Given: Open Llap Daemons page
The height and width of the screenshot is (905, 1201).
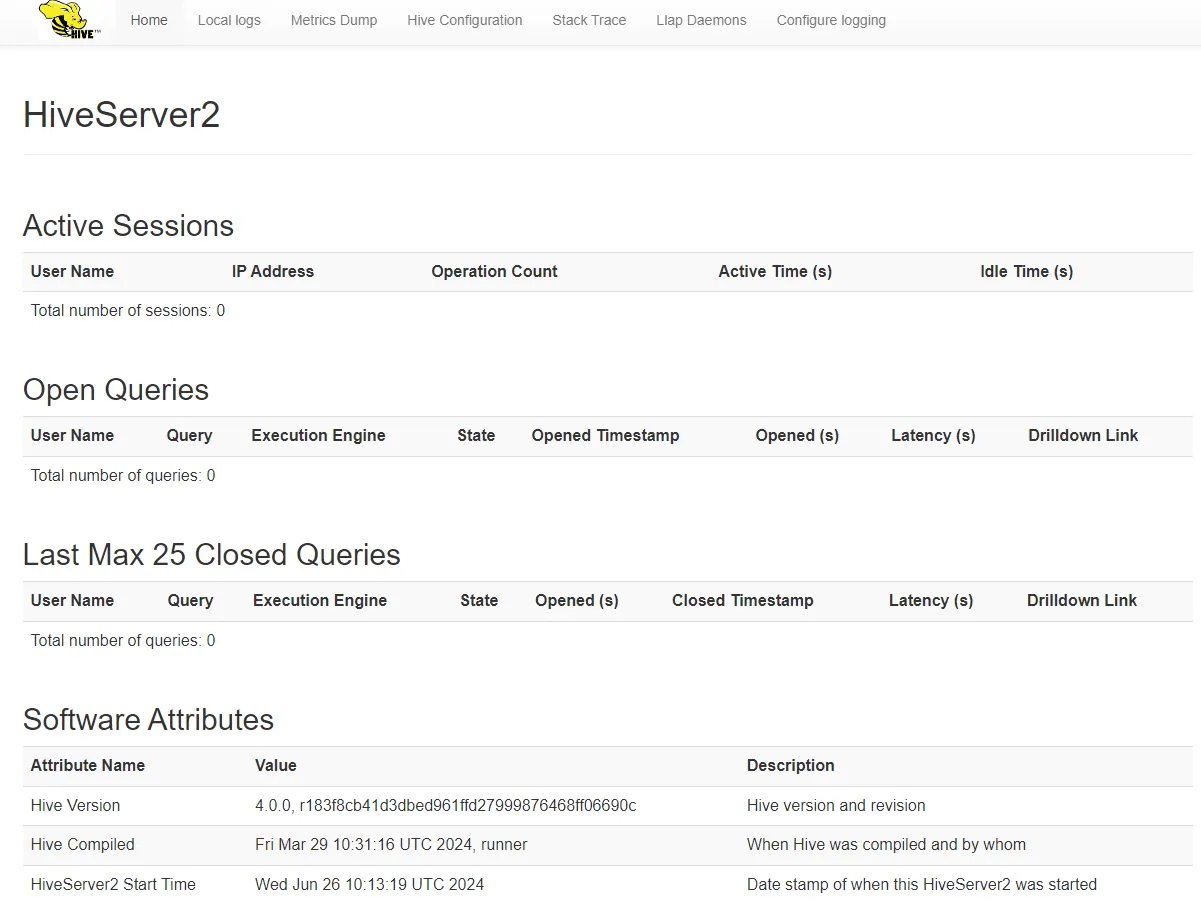Looking at the screenshot, I should 701,20.
